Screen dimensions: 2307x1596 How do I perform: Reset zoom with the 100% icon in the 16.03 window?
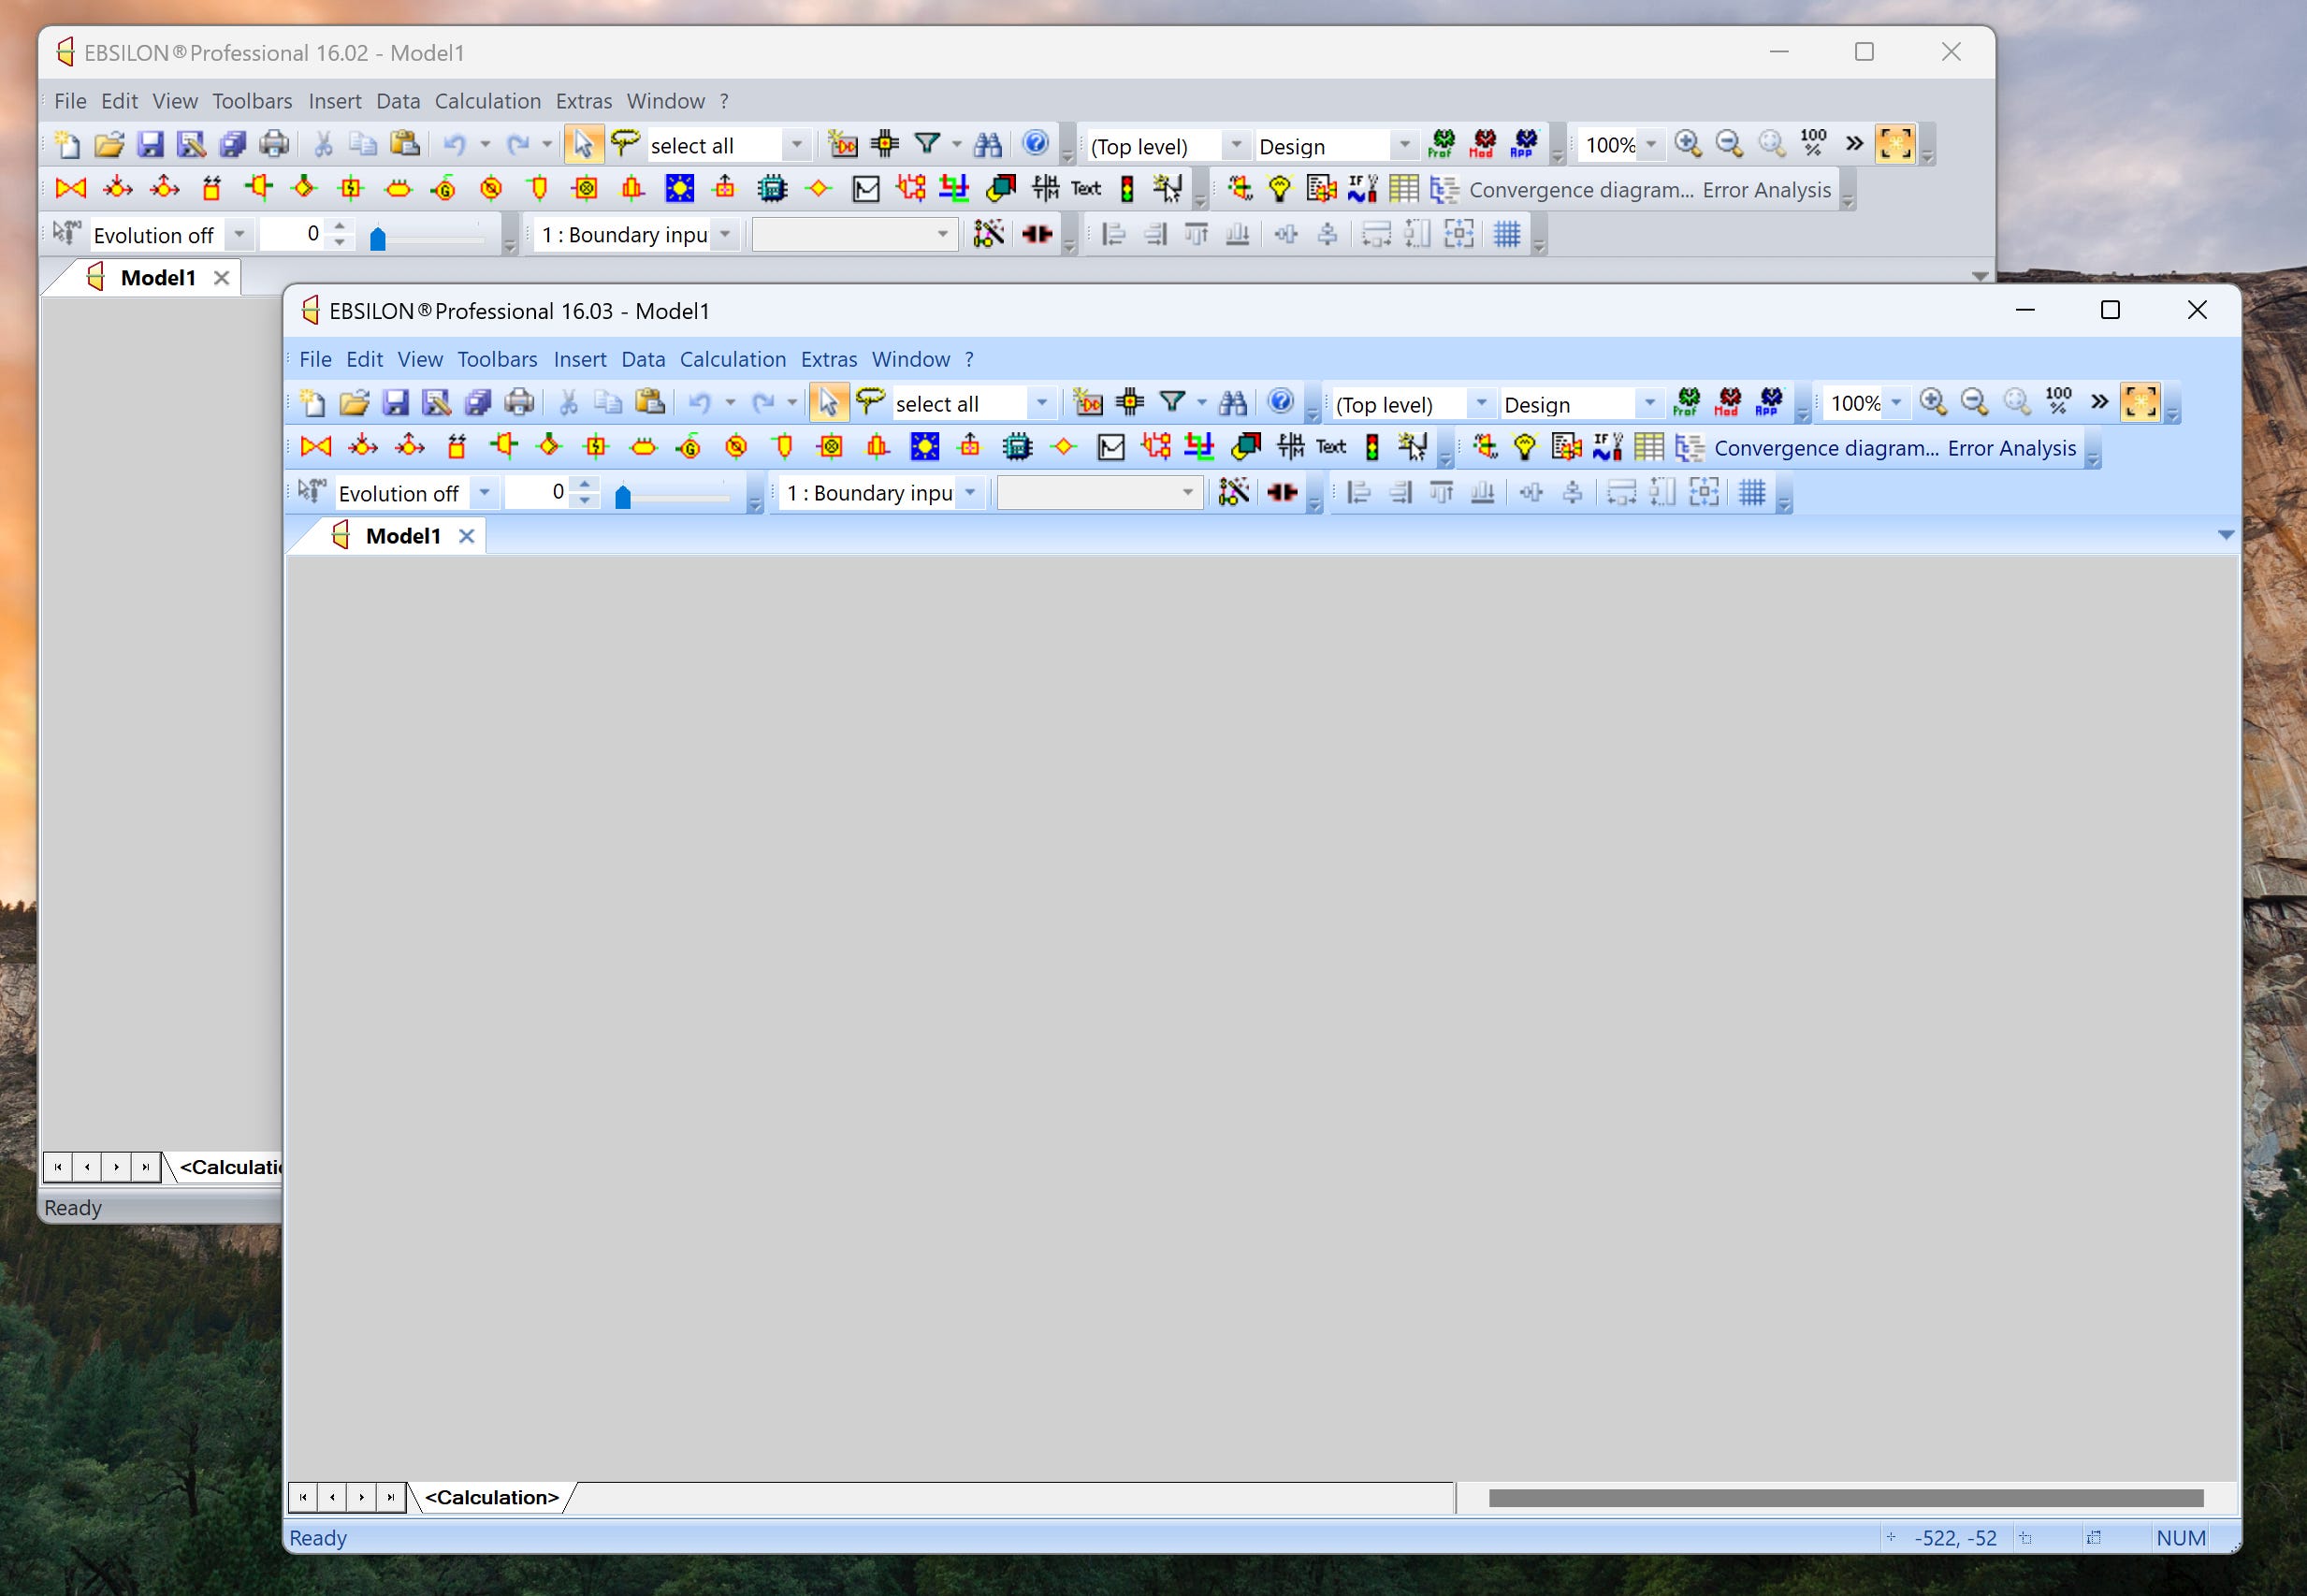2058,401
